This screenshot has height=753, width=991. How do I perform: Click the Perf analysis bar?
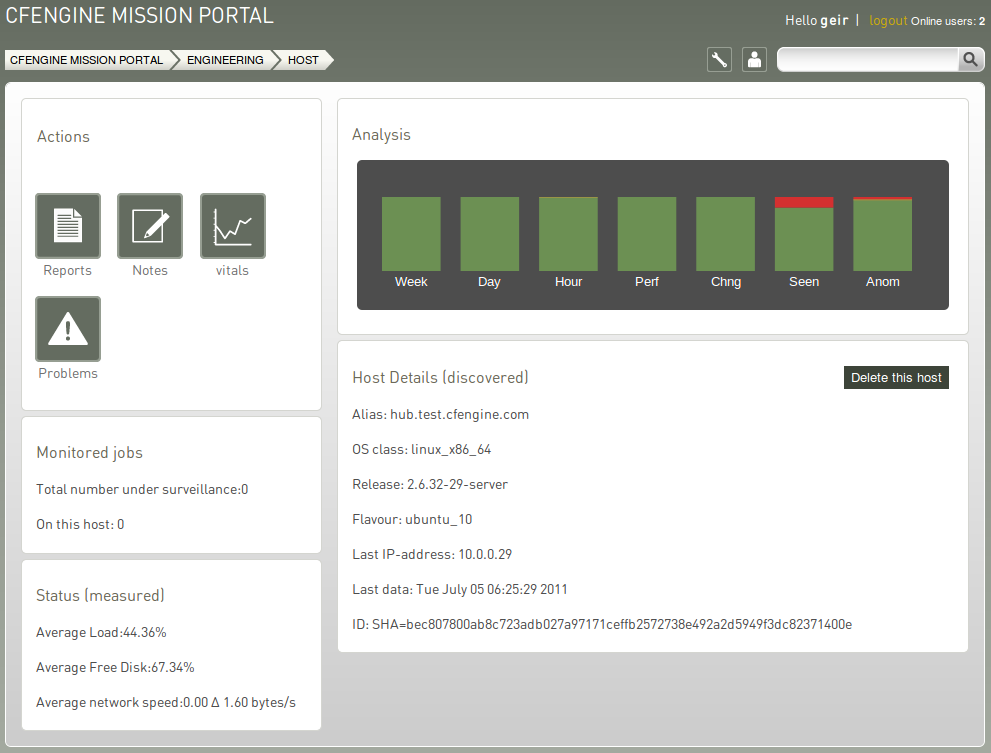click(x=647, y=234)
